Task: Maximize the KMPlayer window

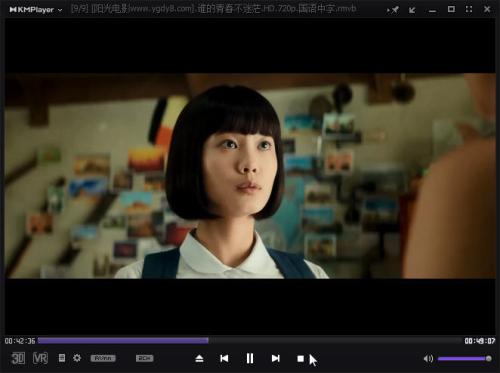Action: click(x=451, y=9)
